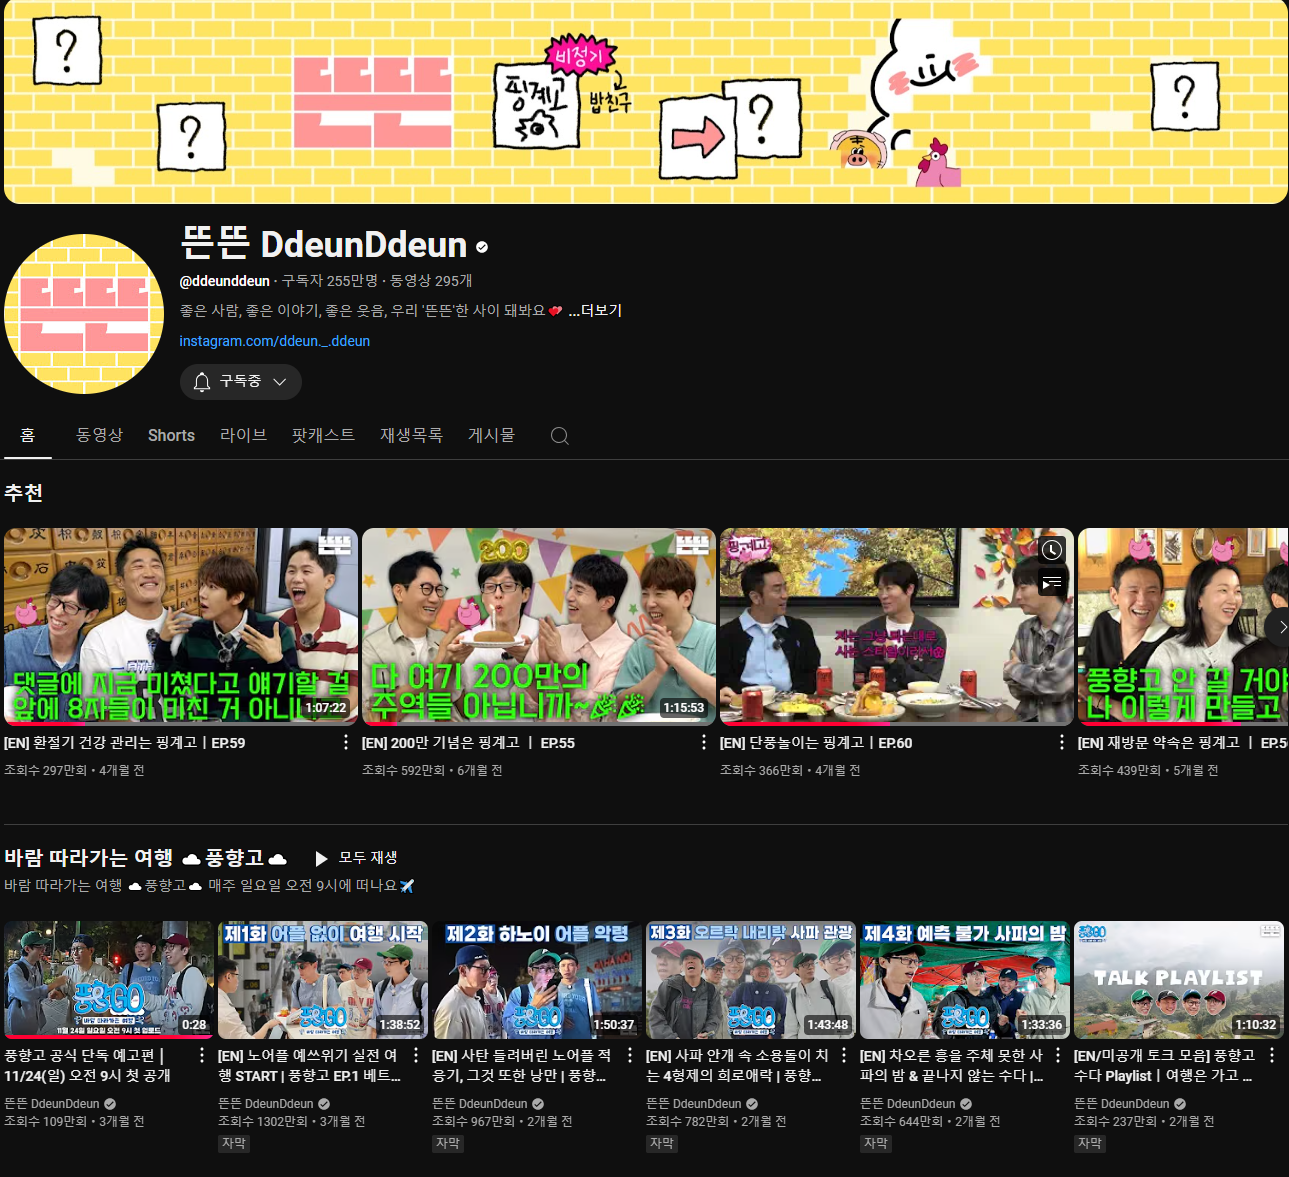The height and width of the screenshot is (1177, 1289).
Task: Click the notification bell in subscribe button
Action: pos(202,382)
